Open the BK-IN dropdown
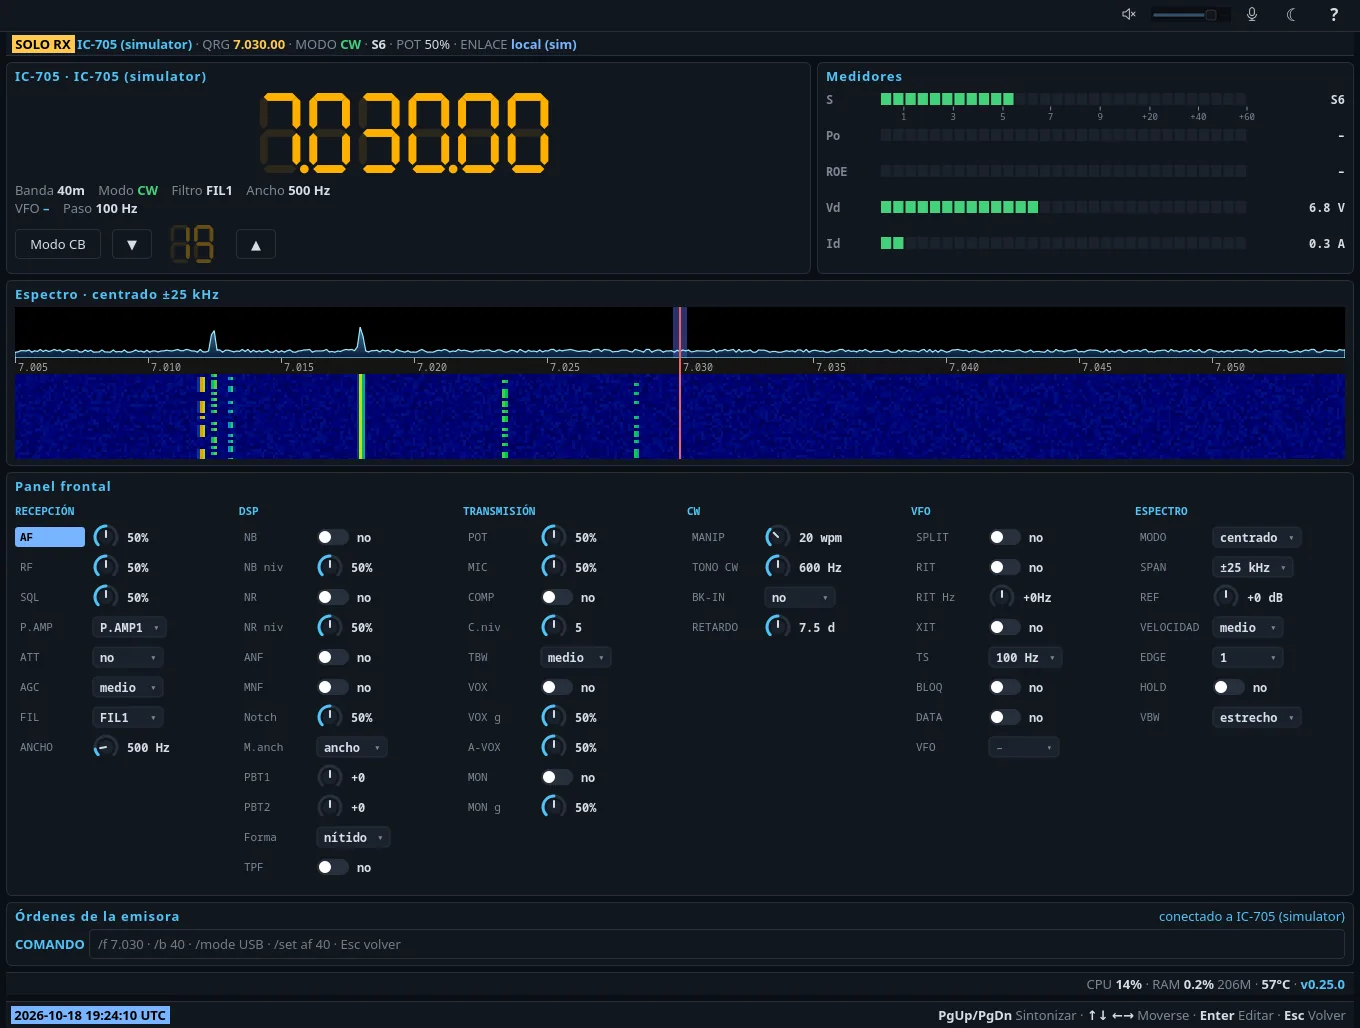Viewport: 1360px width, 1028px height. point(800,597)
